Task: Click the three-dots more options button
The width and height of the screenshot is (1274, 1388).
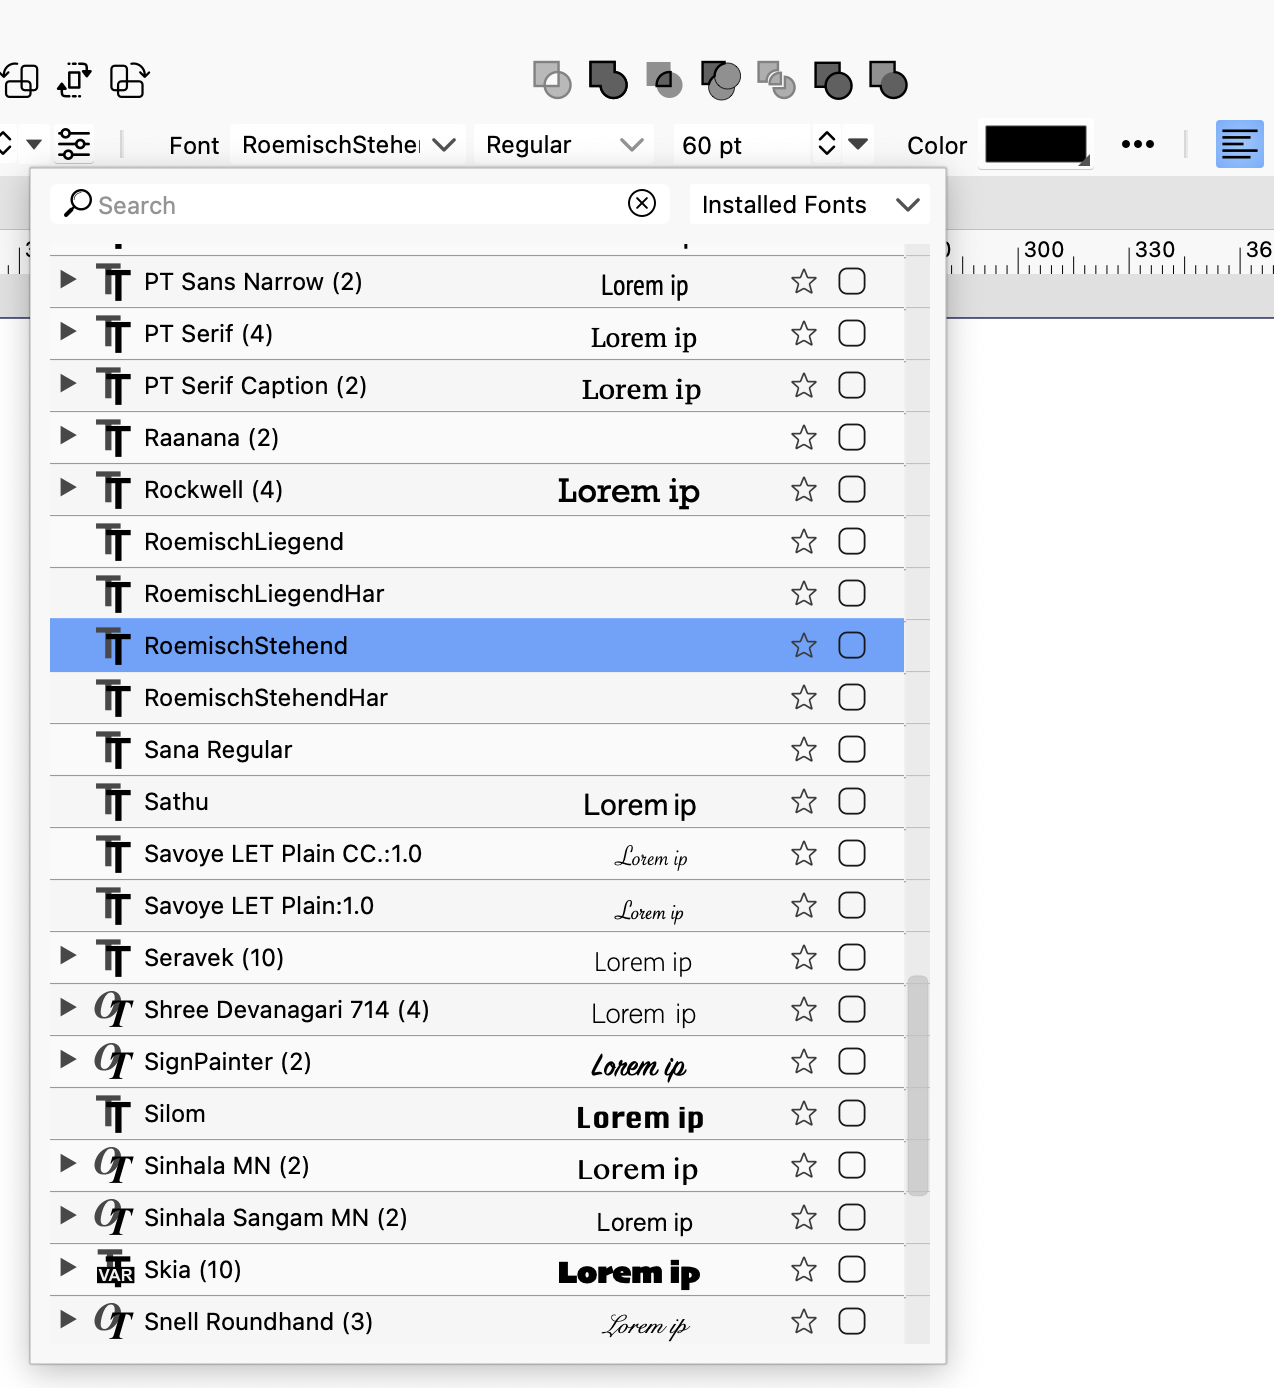Action: click(1137, 145)
